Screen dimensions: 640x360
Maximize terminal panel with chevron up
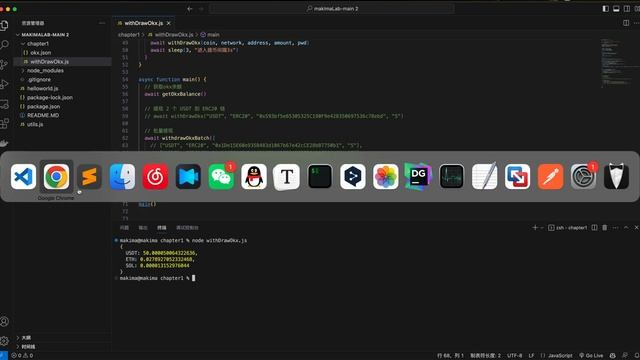pyautogui.click(x=626, y=227)
